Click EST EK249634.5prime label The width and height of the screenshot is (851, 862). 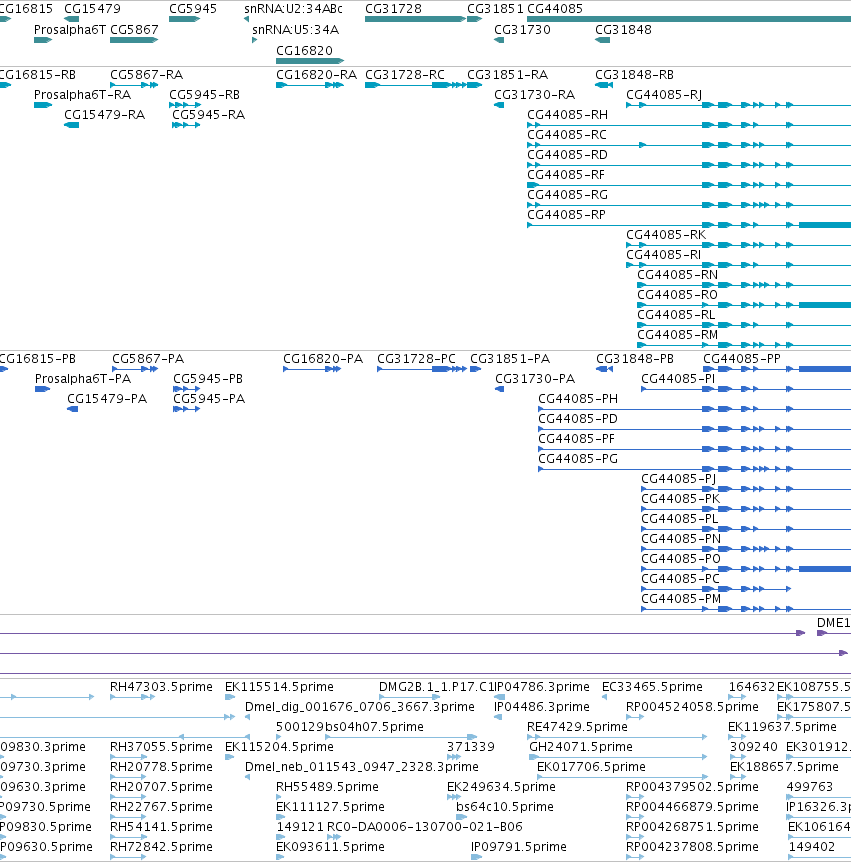coord(501,787)
